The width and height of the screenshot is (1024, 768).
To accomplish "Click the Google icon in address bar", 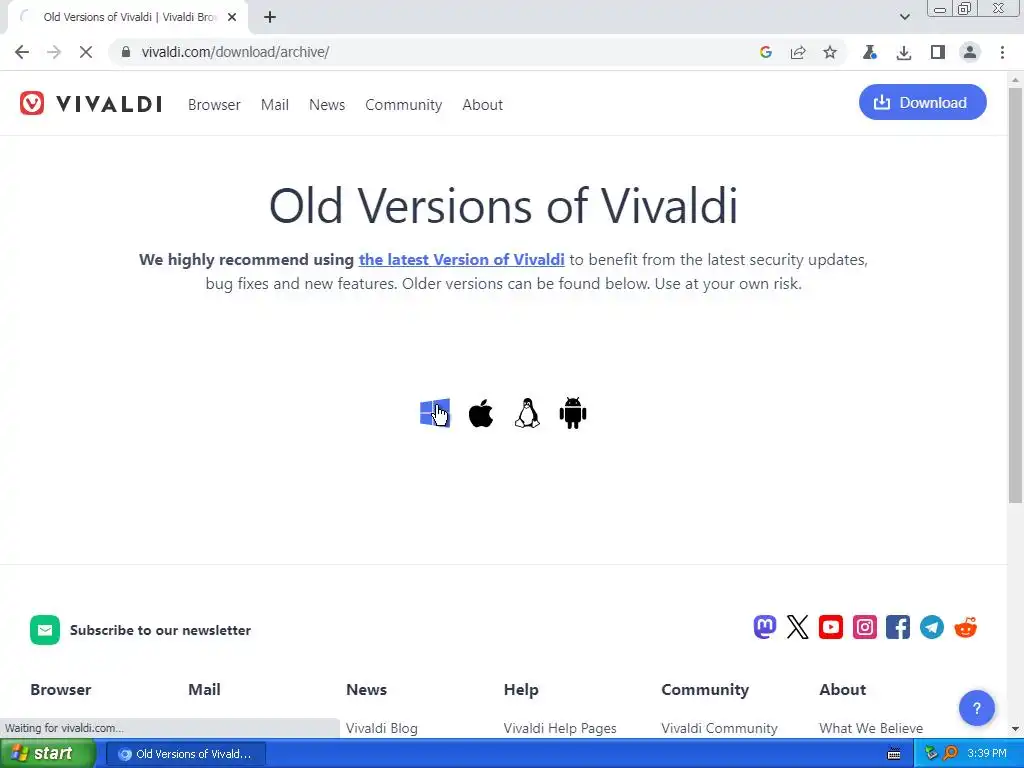I will [766, 52].
